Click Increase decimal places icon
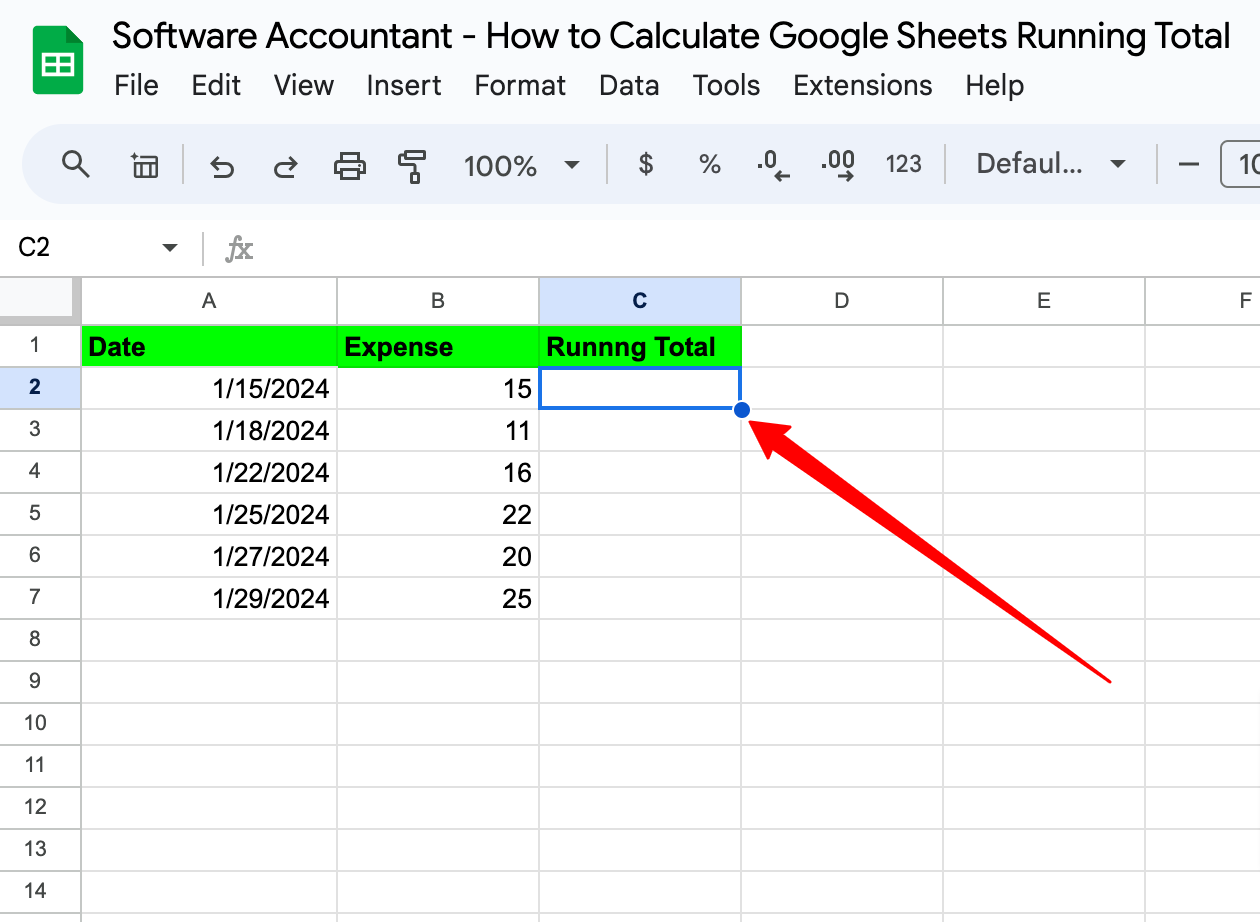 [838, 165]
